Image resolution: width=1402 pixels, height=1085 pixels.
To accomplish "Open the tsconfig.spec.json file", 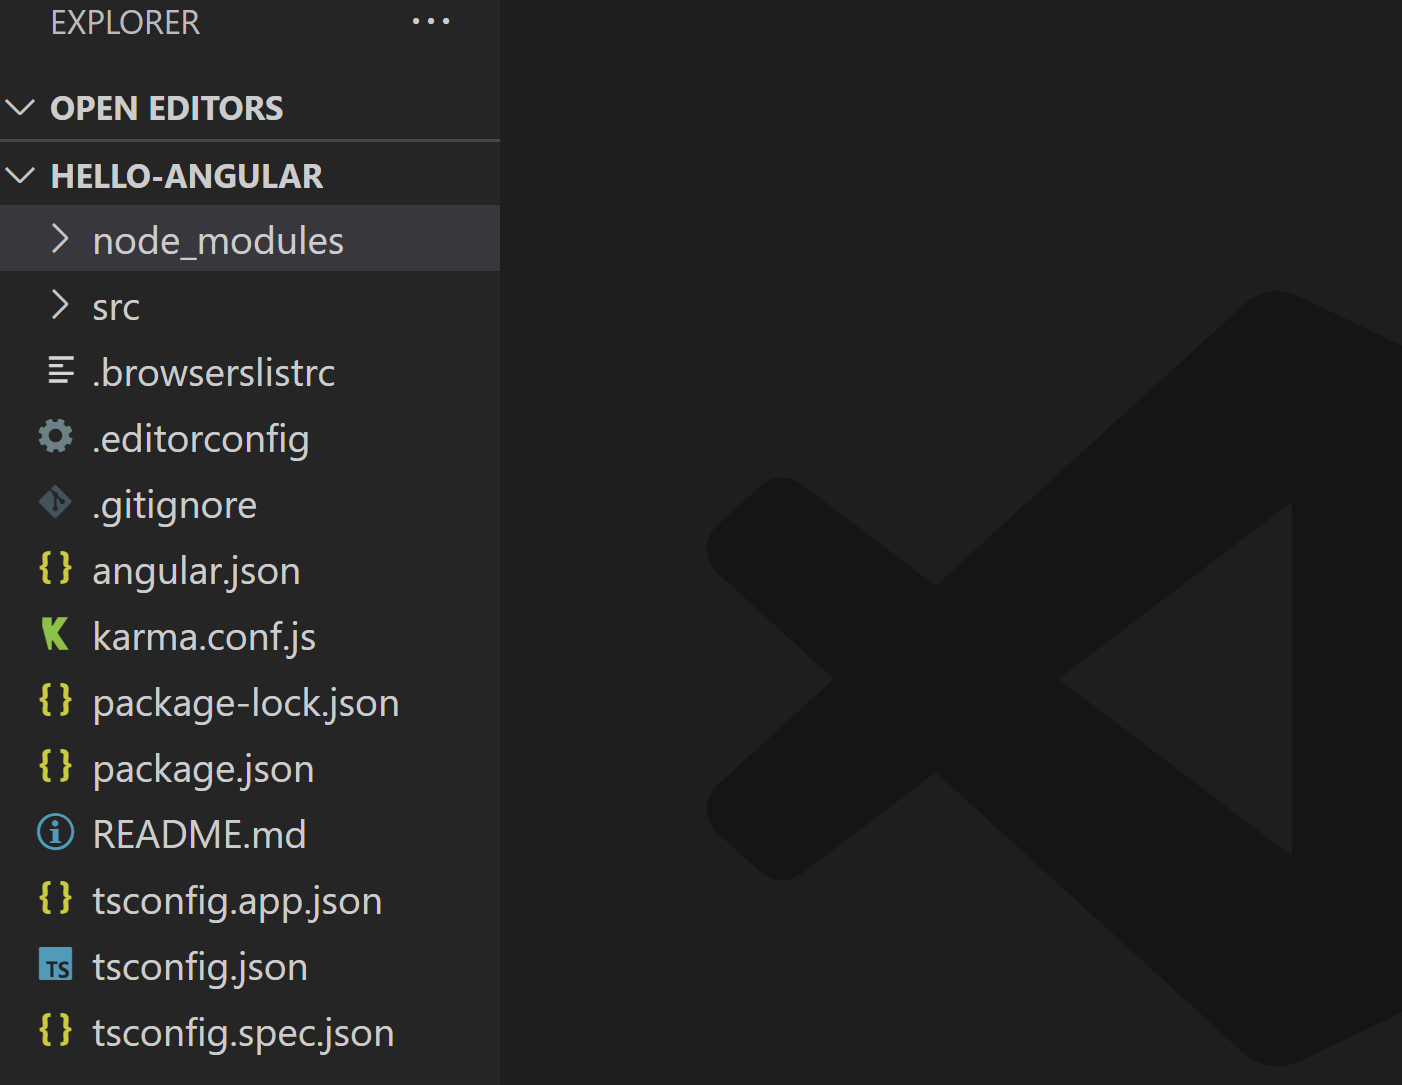I will tap(243, 1033).
